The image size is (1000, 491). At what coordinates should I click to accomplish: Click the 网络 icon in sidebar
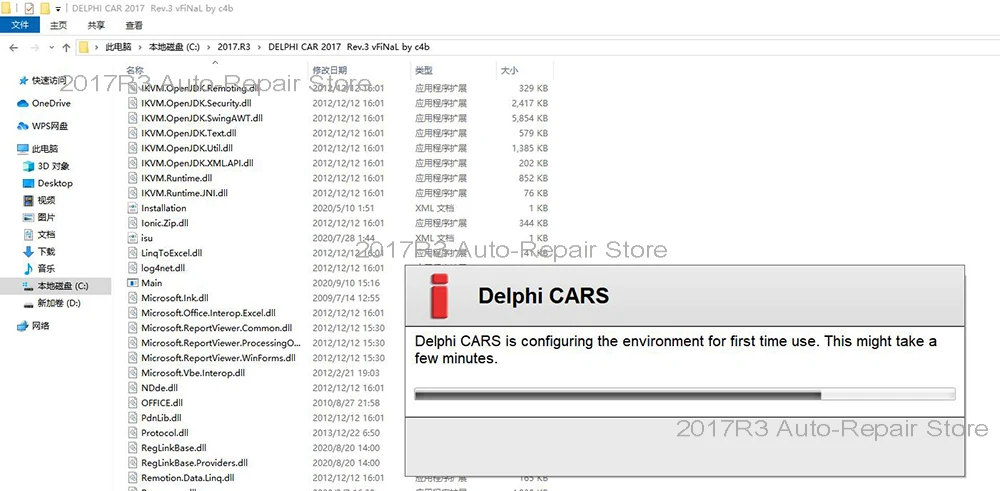23,326
